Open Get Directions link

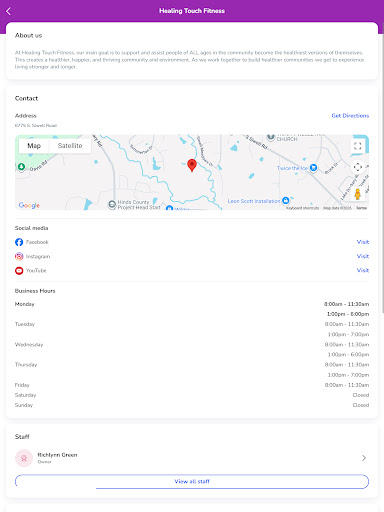[350, 116]
